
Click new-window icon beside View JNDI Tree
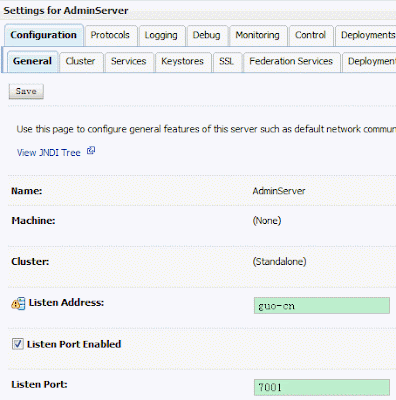click(91, 151)
